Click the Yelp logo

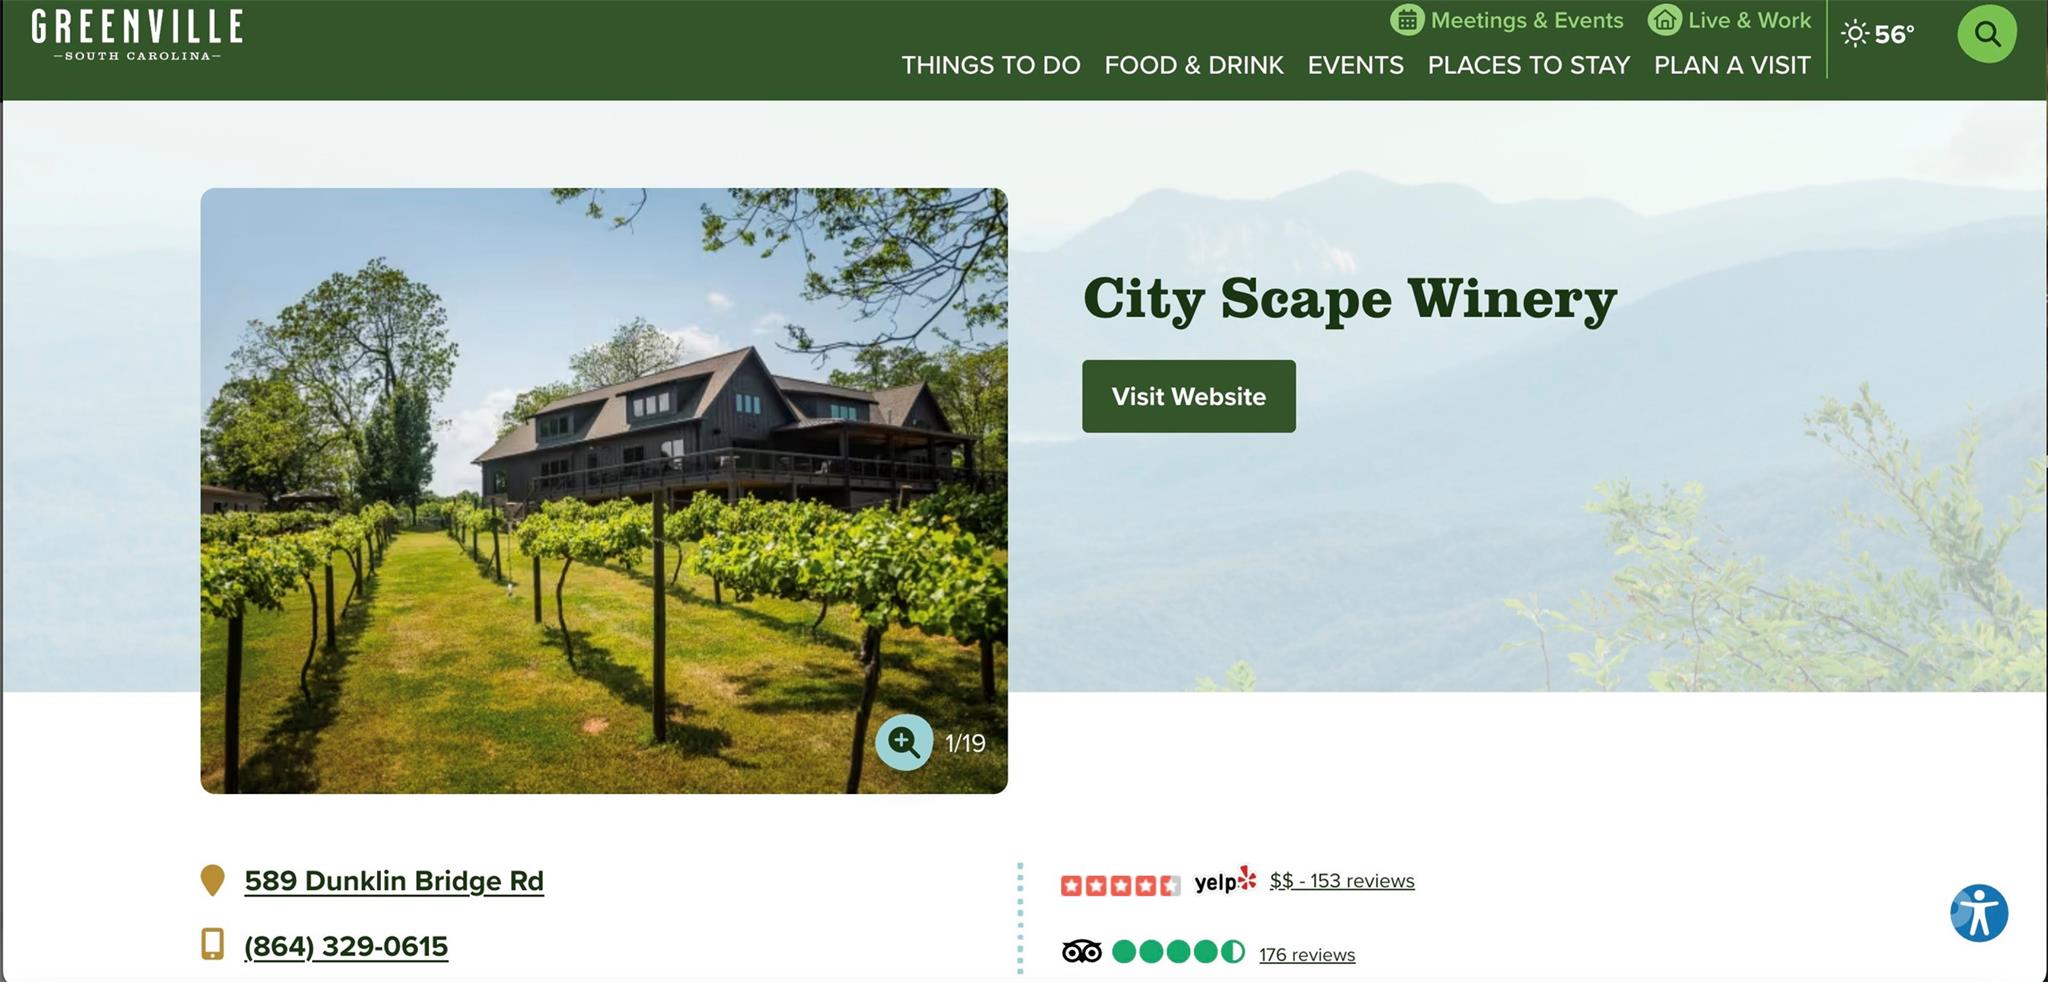coord(1225,880)
